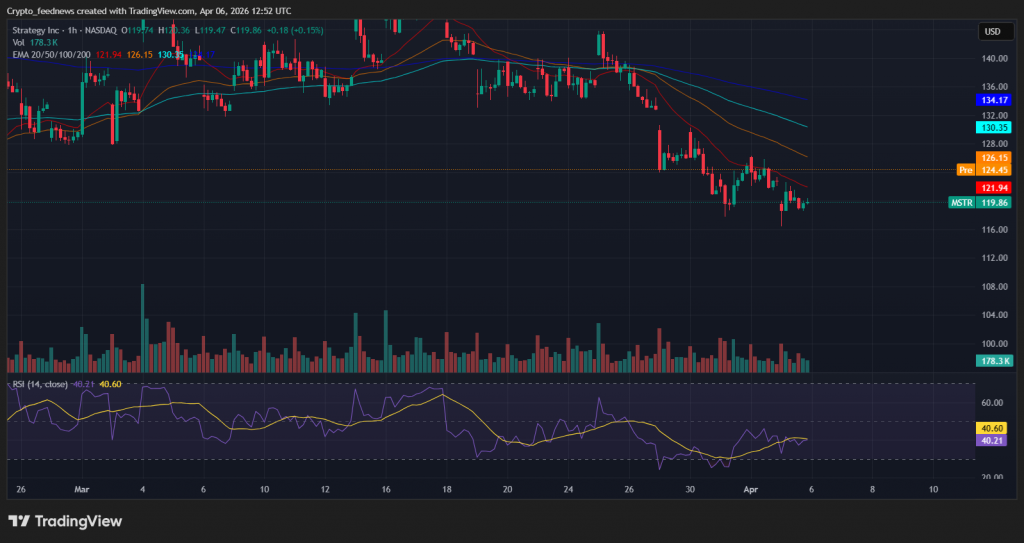Select the Vol indicator legend
1024x543 pixels.
point(18,42)
